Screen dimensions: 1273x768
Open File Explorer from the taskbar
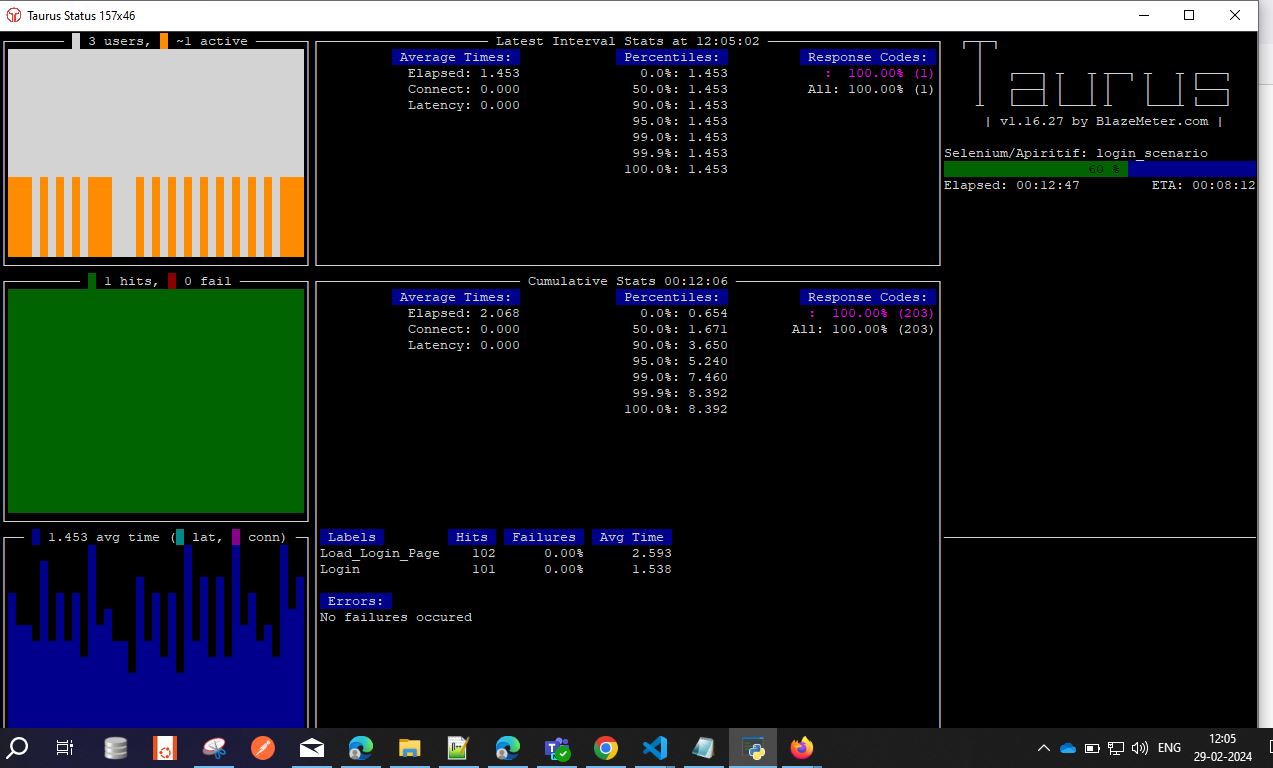[409, 748]
